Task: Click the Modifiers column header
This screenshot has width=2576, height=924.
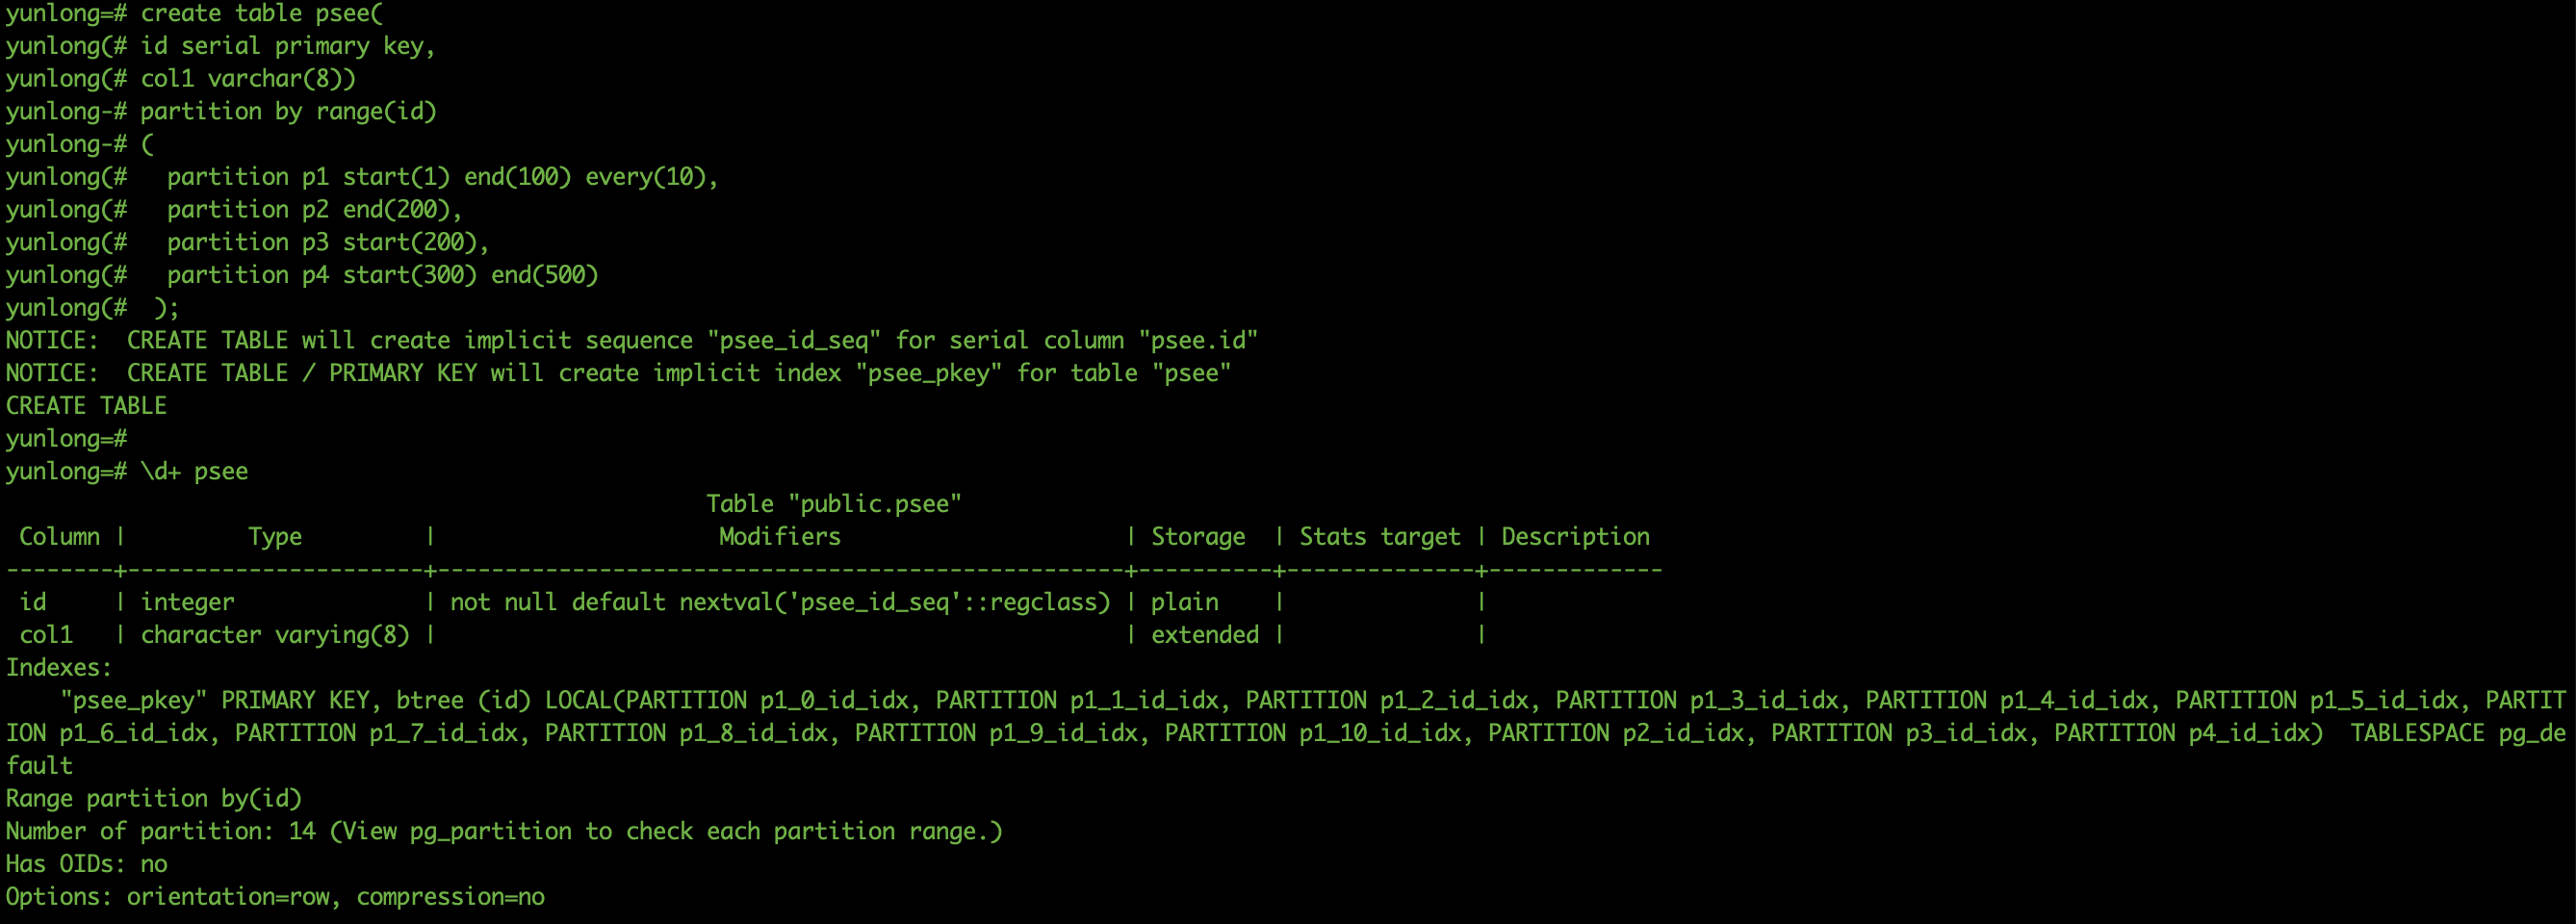Action: [x=779, y=537]
